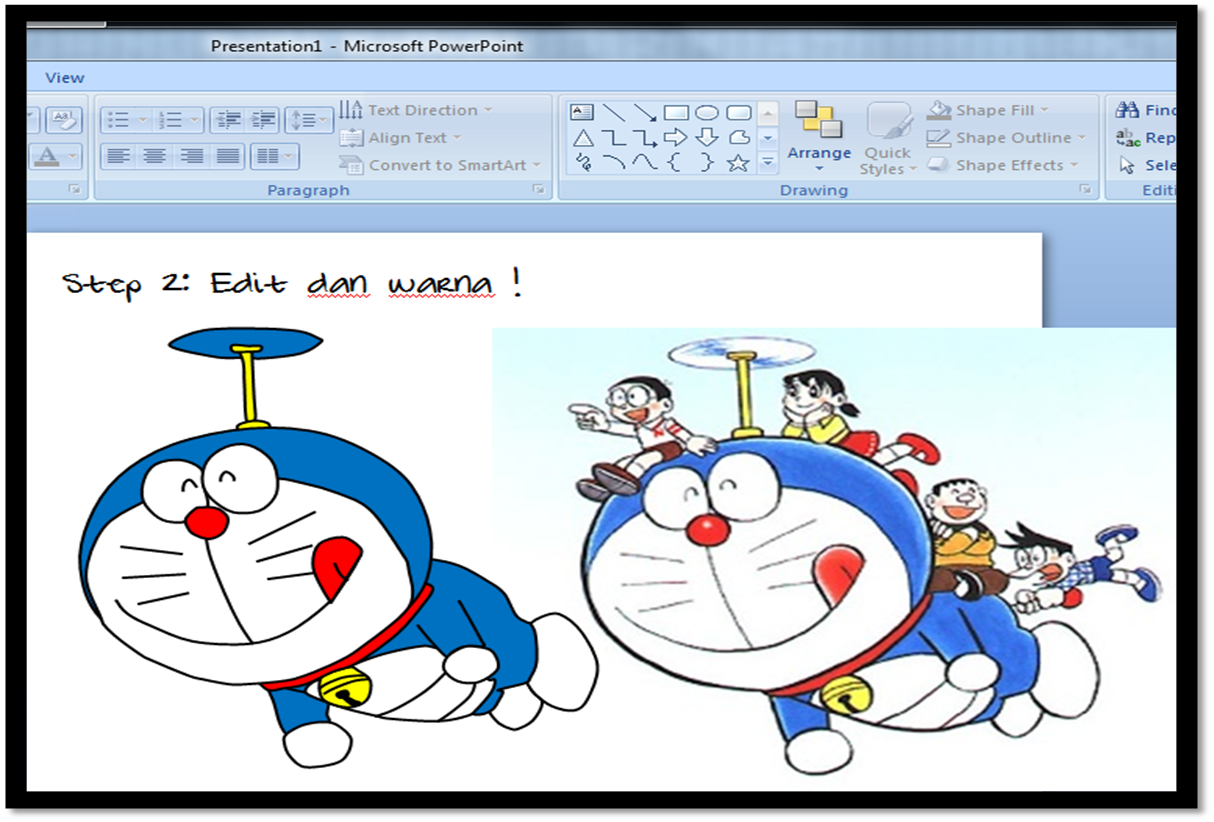Open the Line Spacing dropdown
This screenshot has width=1214, height=822.
pos(308,120)
